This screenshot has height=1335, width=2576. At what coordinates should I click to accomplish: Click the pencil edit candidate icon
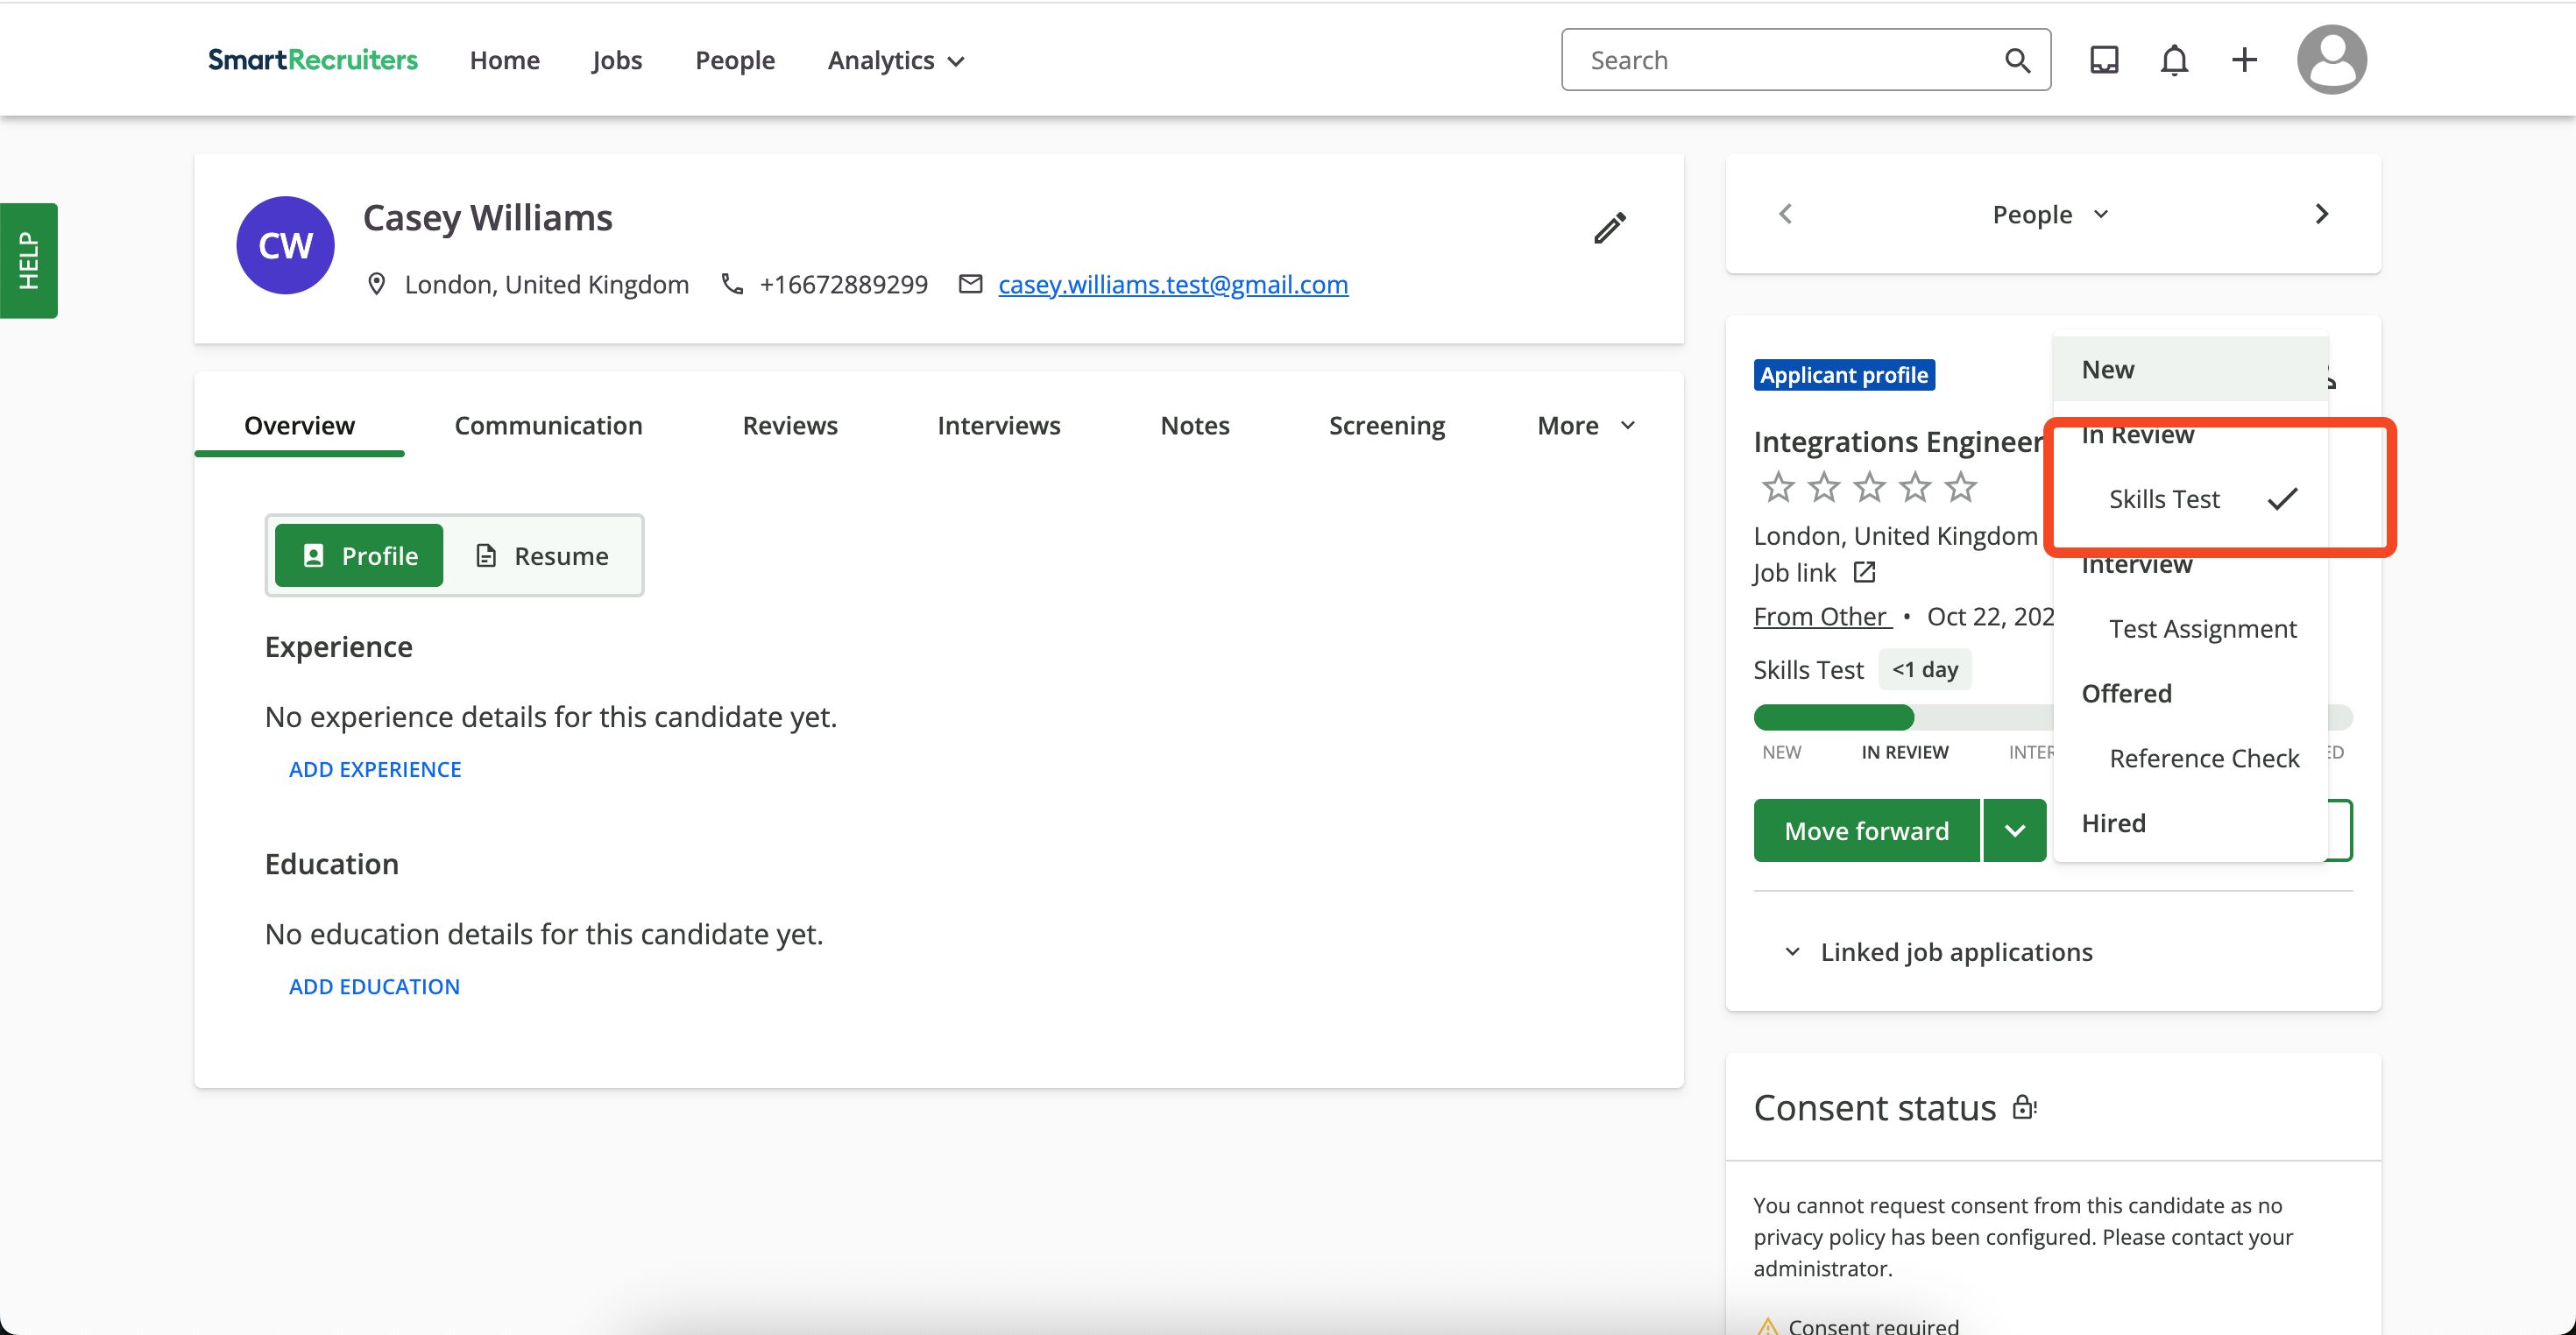point(1609,228)
